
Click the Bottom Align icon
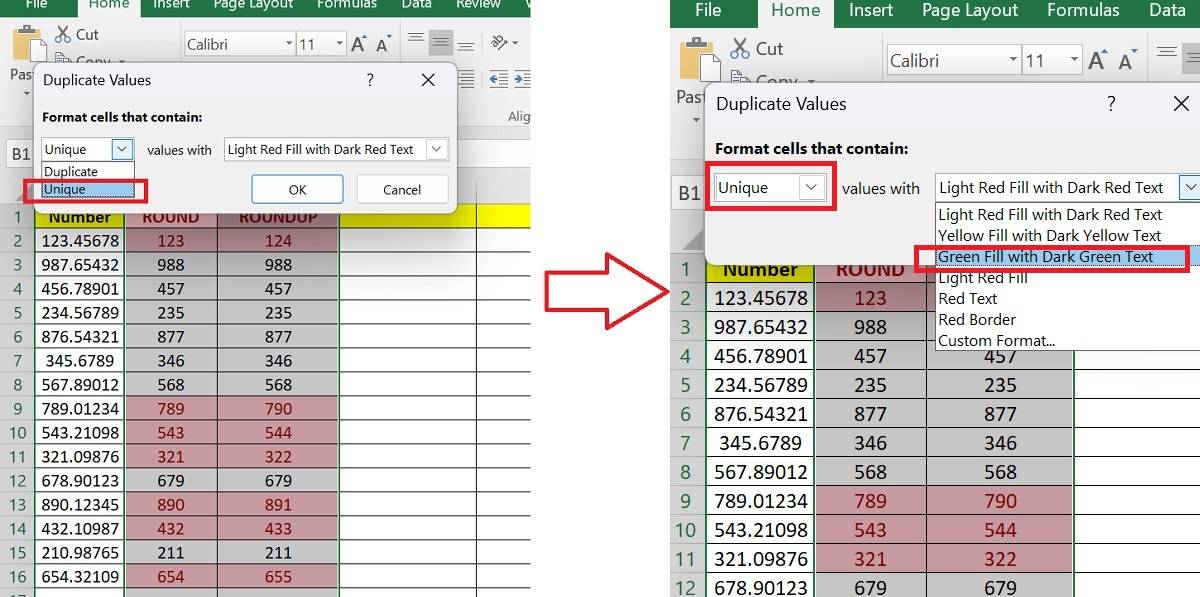466,43
